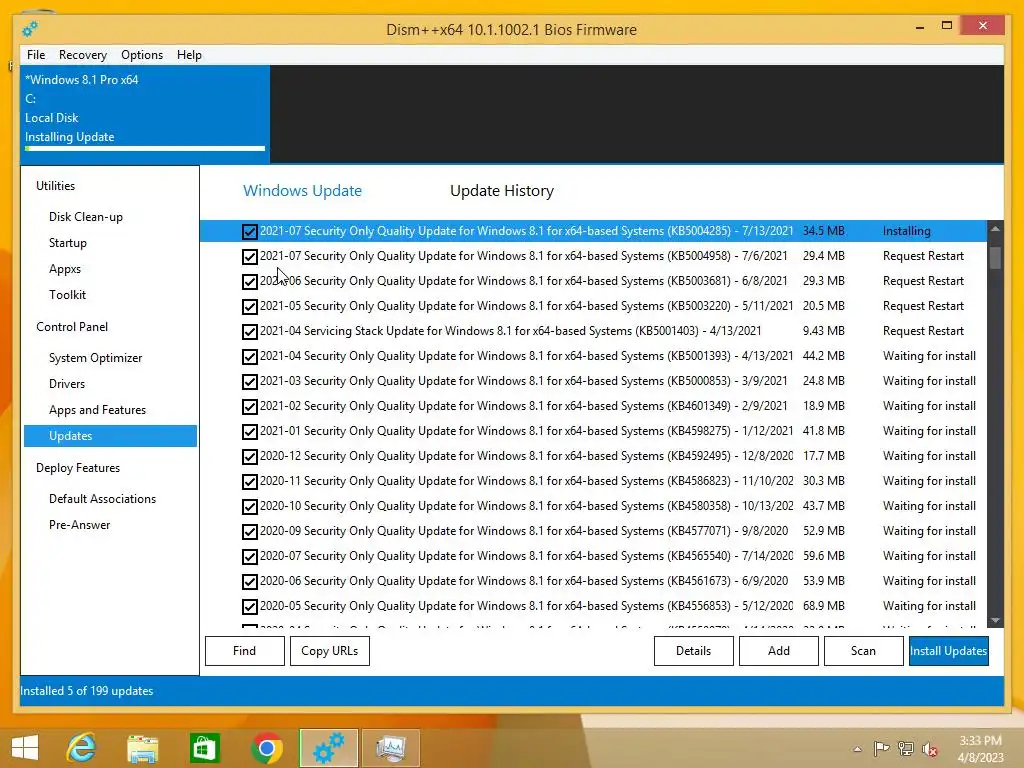
Task: Select the Windows 8.1 Pro x64 image tile
Action: [x=145, y=114]
